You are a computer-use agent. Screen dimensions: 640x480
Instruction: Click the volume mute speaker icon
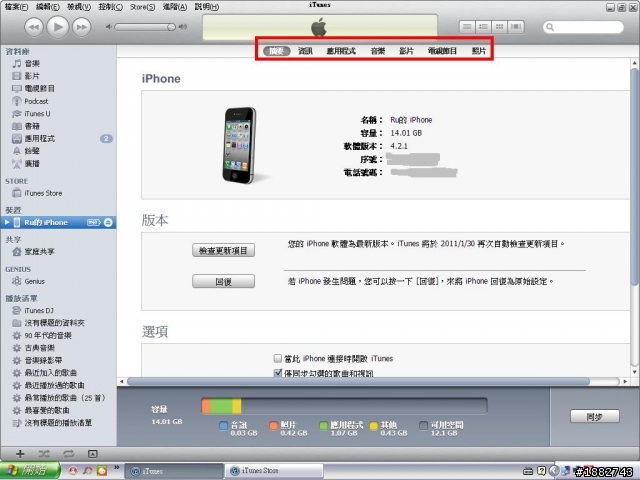[109, 27]
